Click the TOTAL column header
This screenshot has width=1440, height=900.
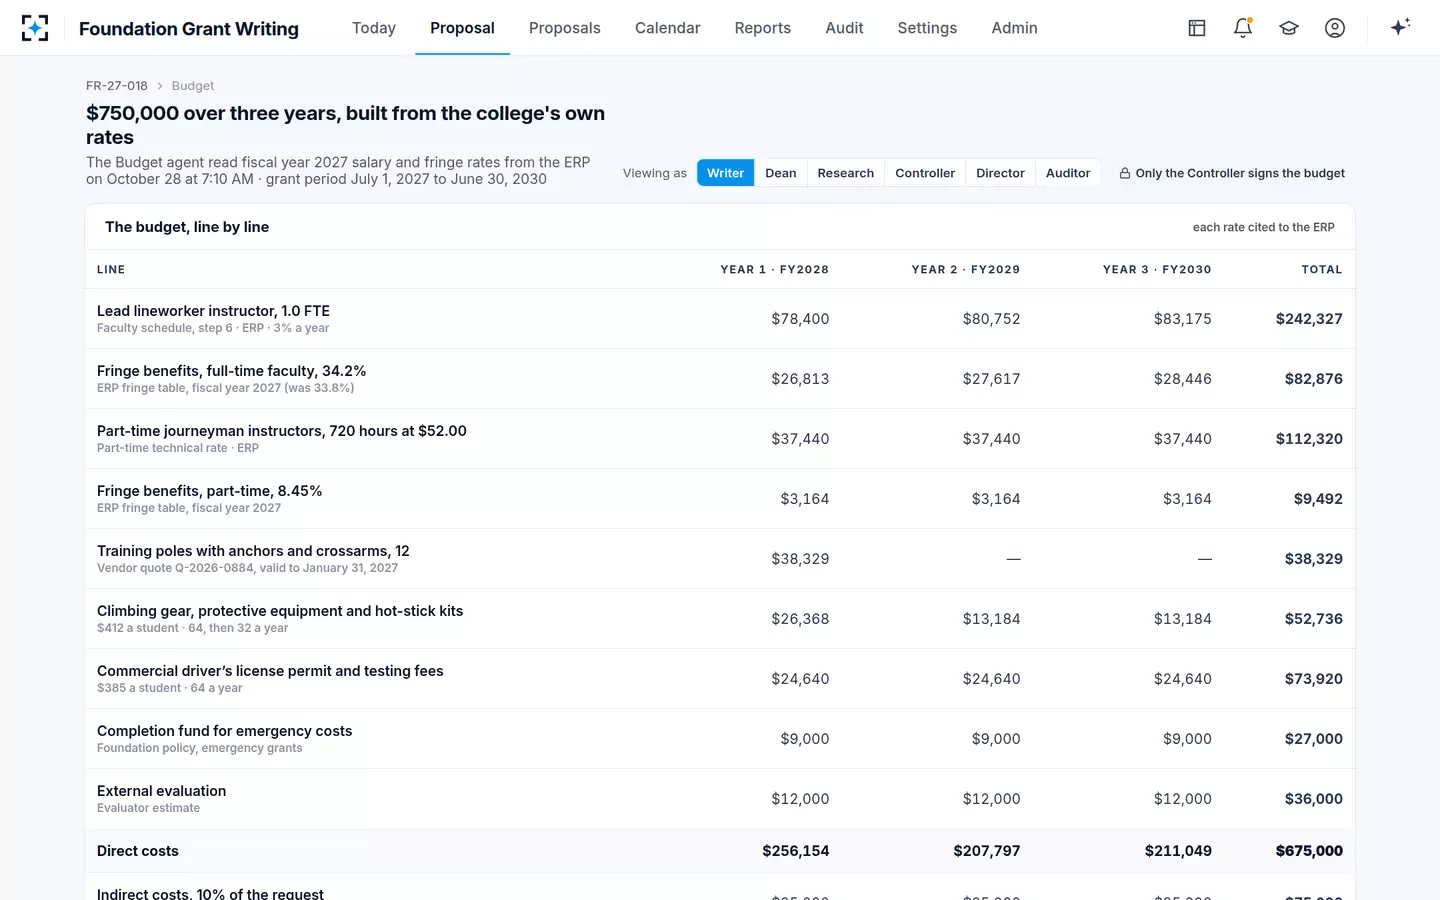[1322, 270]
